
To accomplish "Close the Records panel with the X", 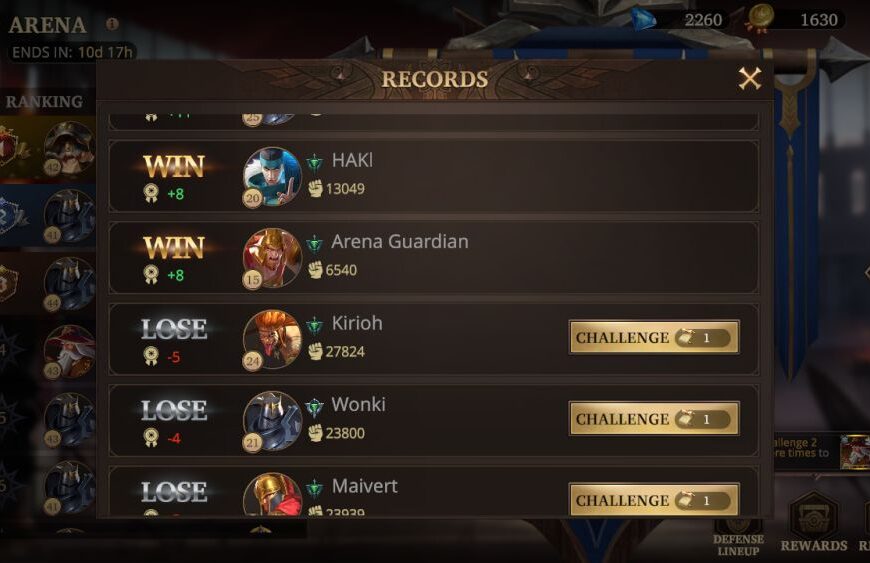I will click(x=750, y=79).
